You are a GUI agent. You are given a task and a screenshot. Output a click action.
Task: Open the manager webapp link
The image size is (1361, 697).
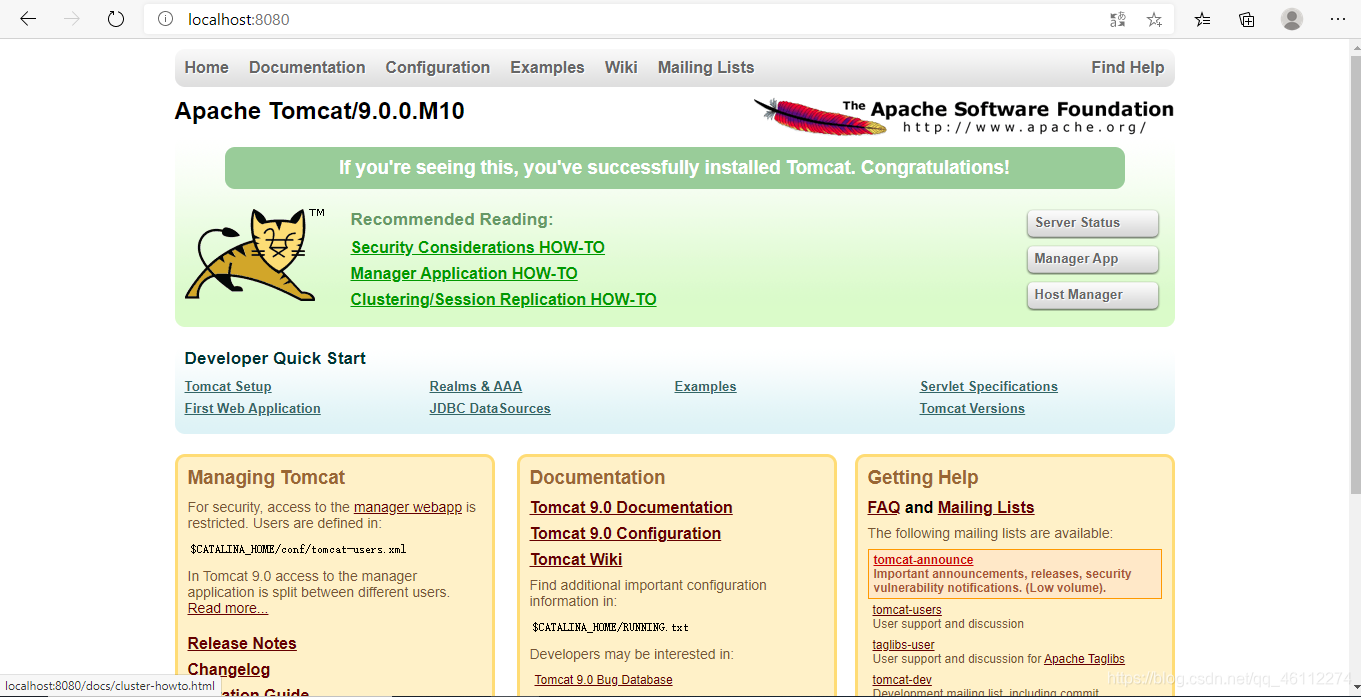tap(408, 507)
